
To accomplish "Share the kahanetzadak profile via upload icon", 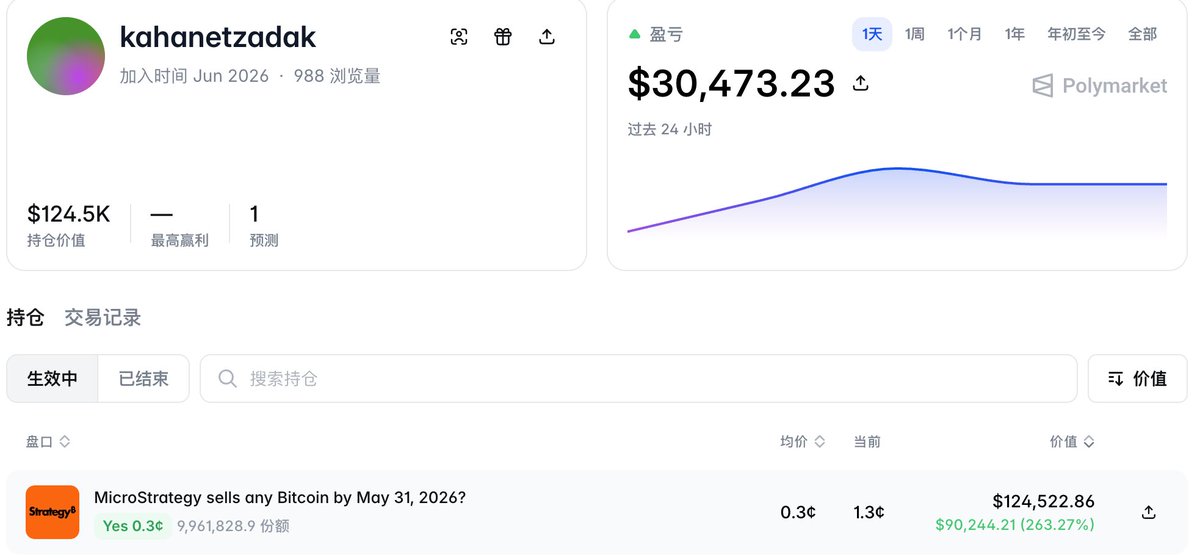I will click(x=547, y=37).
